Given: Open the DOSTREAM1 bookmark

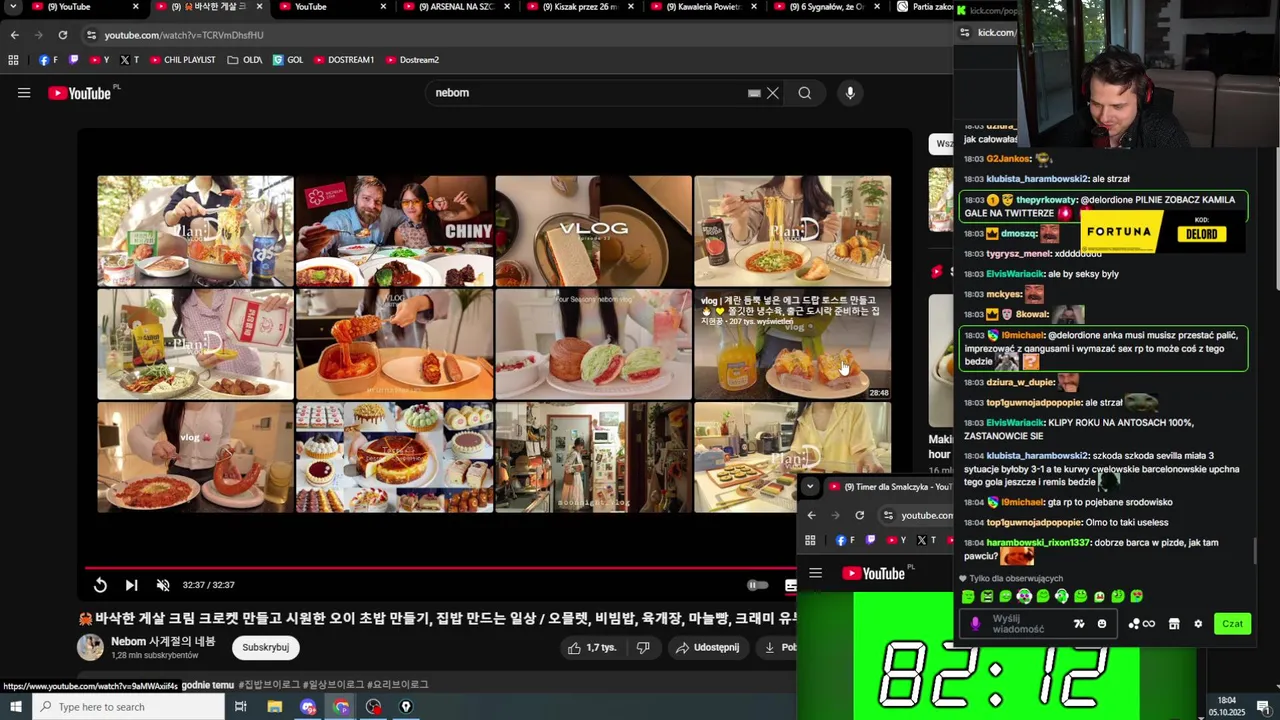Looking at the screenshot, I should click(x=344, y=60).
